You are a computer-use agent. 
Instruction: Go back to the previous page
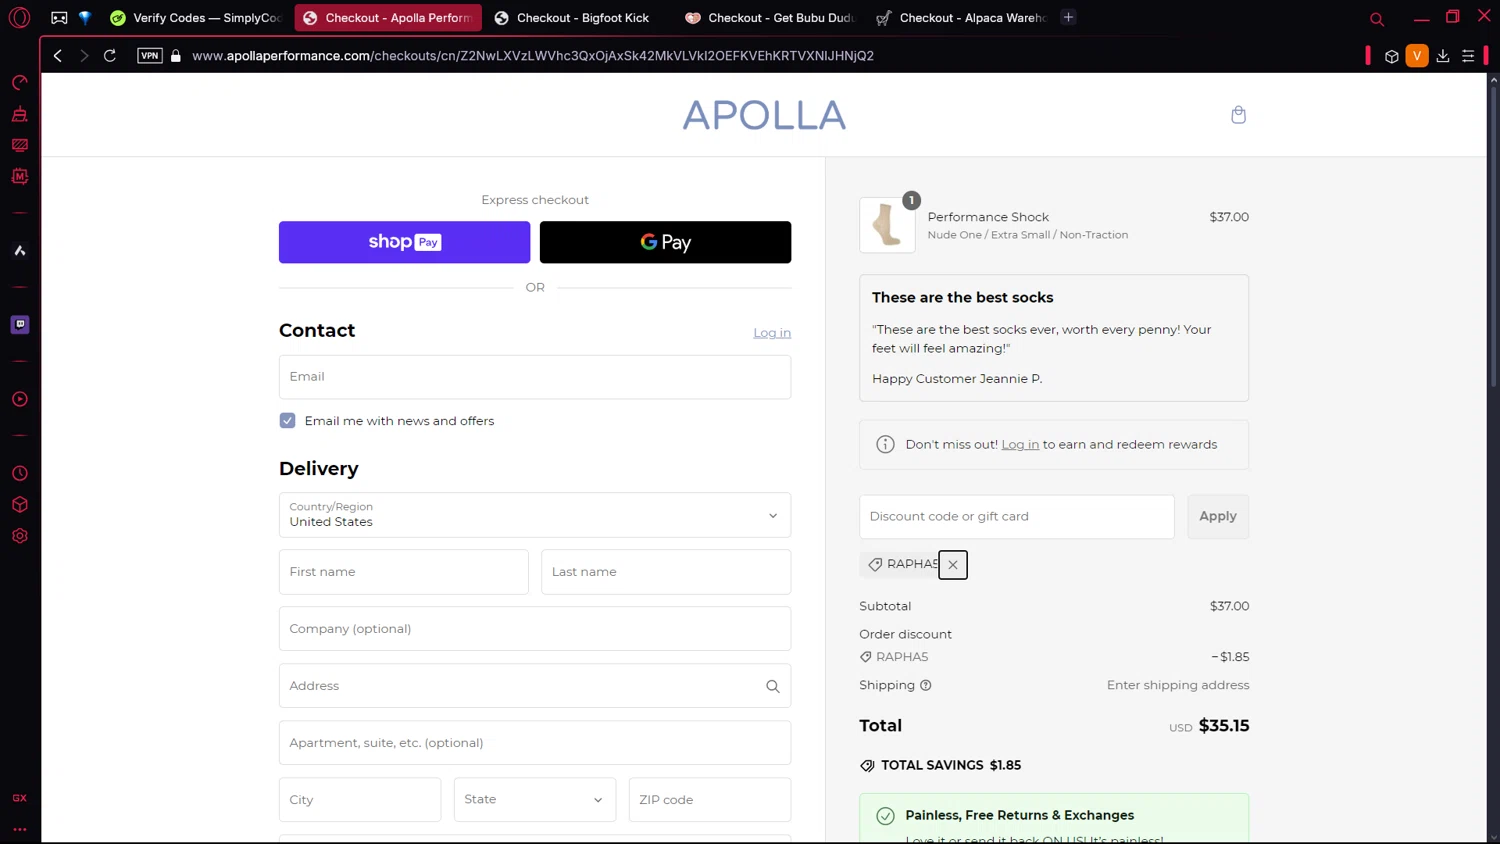point(58,56)
